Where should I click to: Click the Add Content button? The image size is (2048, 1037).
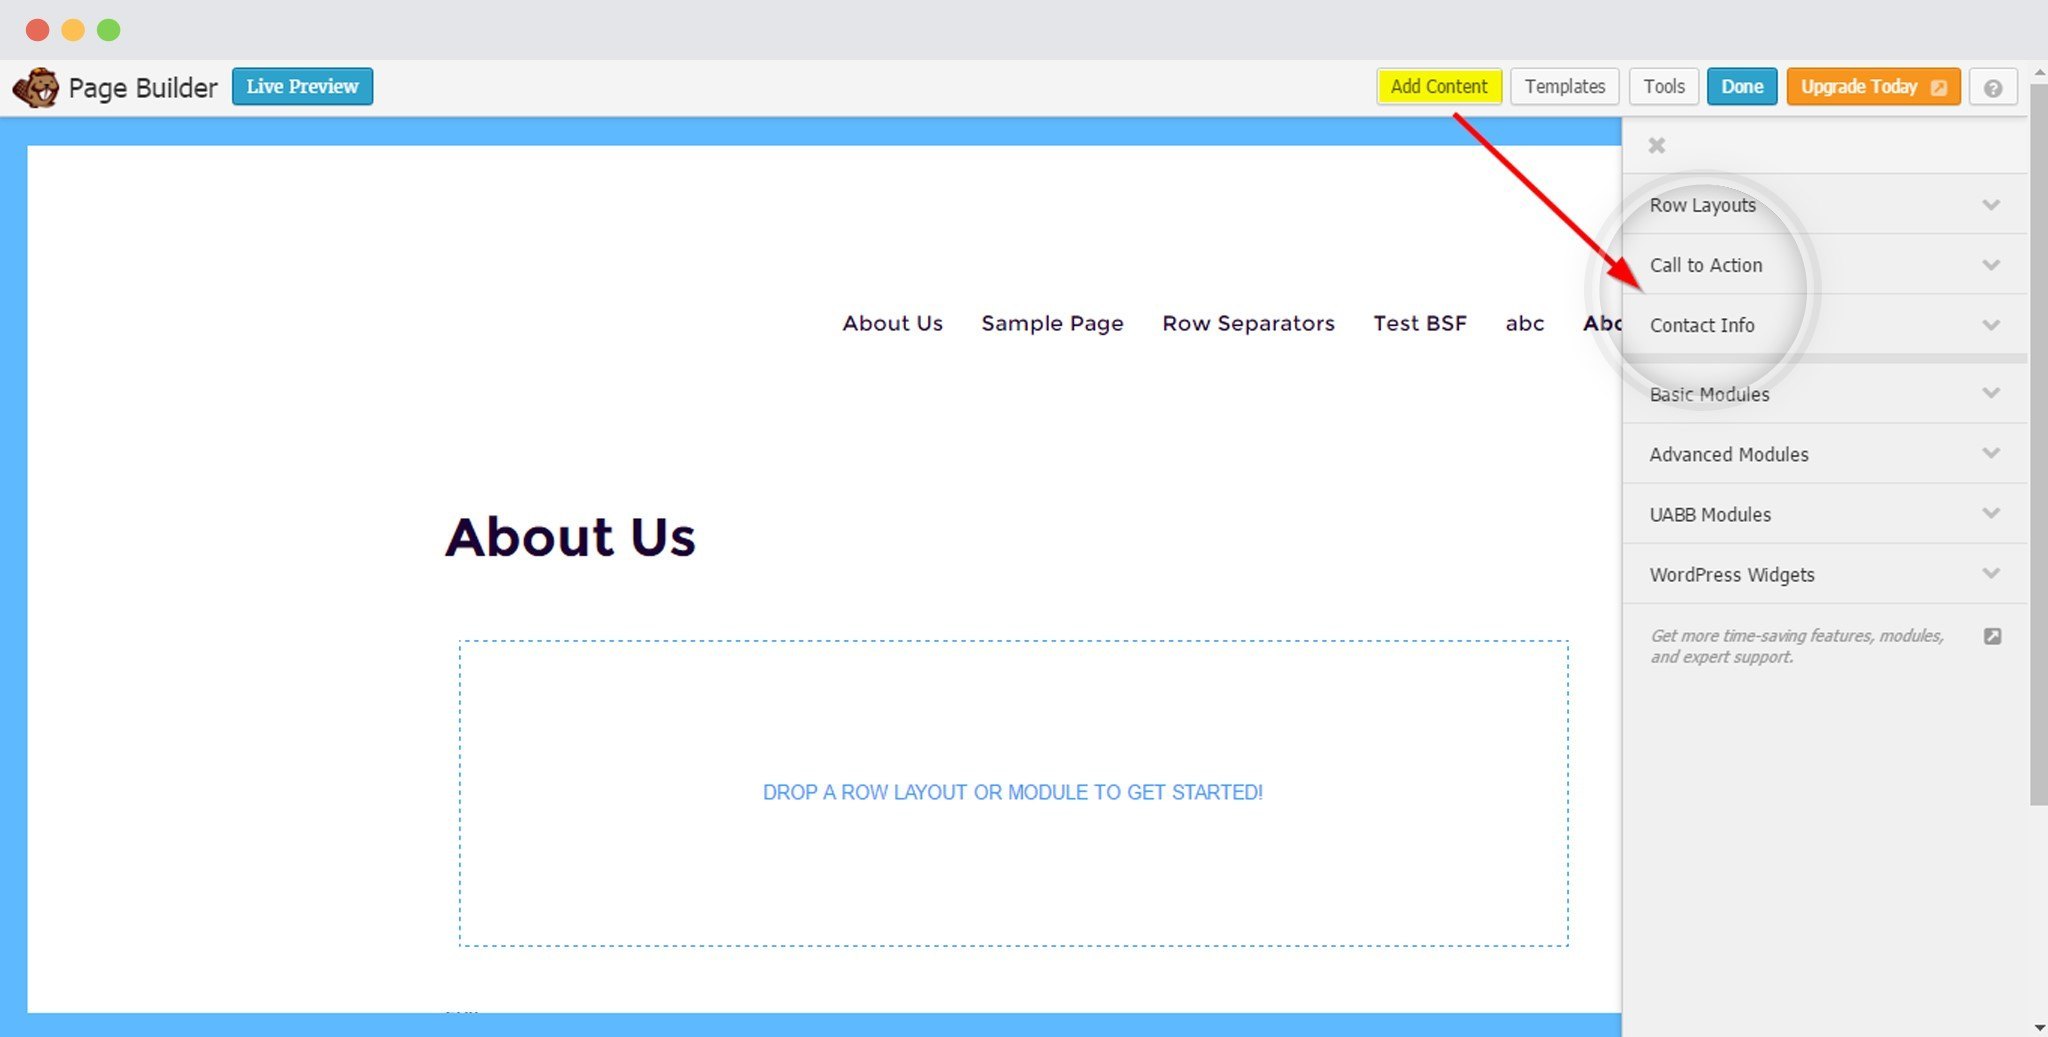click(1438, 86)
